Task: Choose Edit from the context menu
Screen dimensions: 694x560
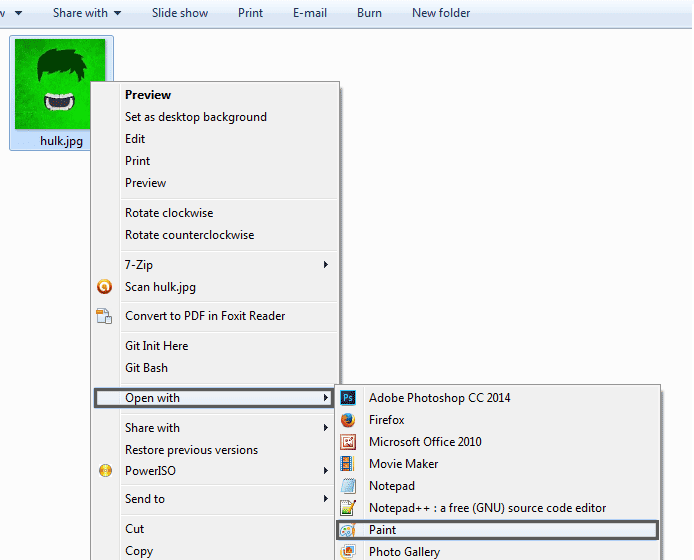Action: [135, 139]
